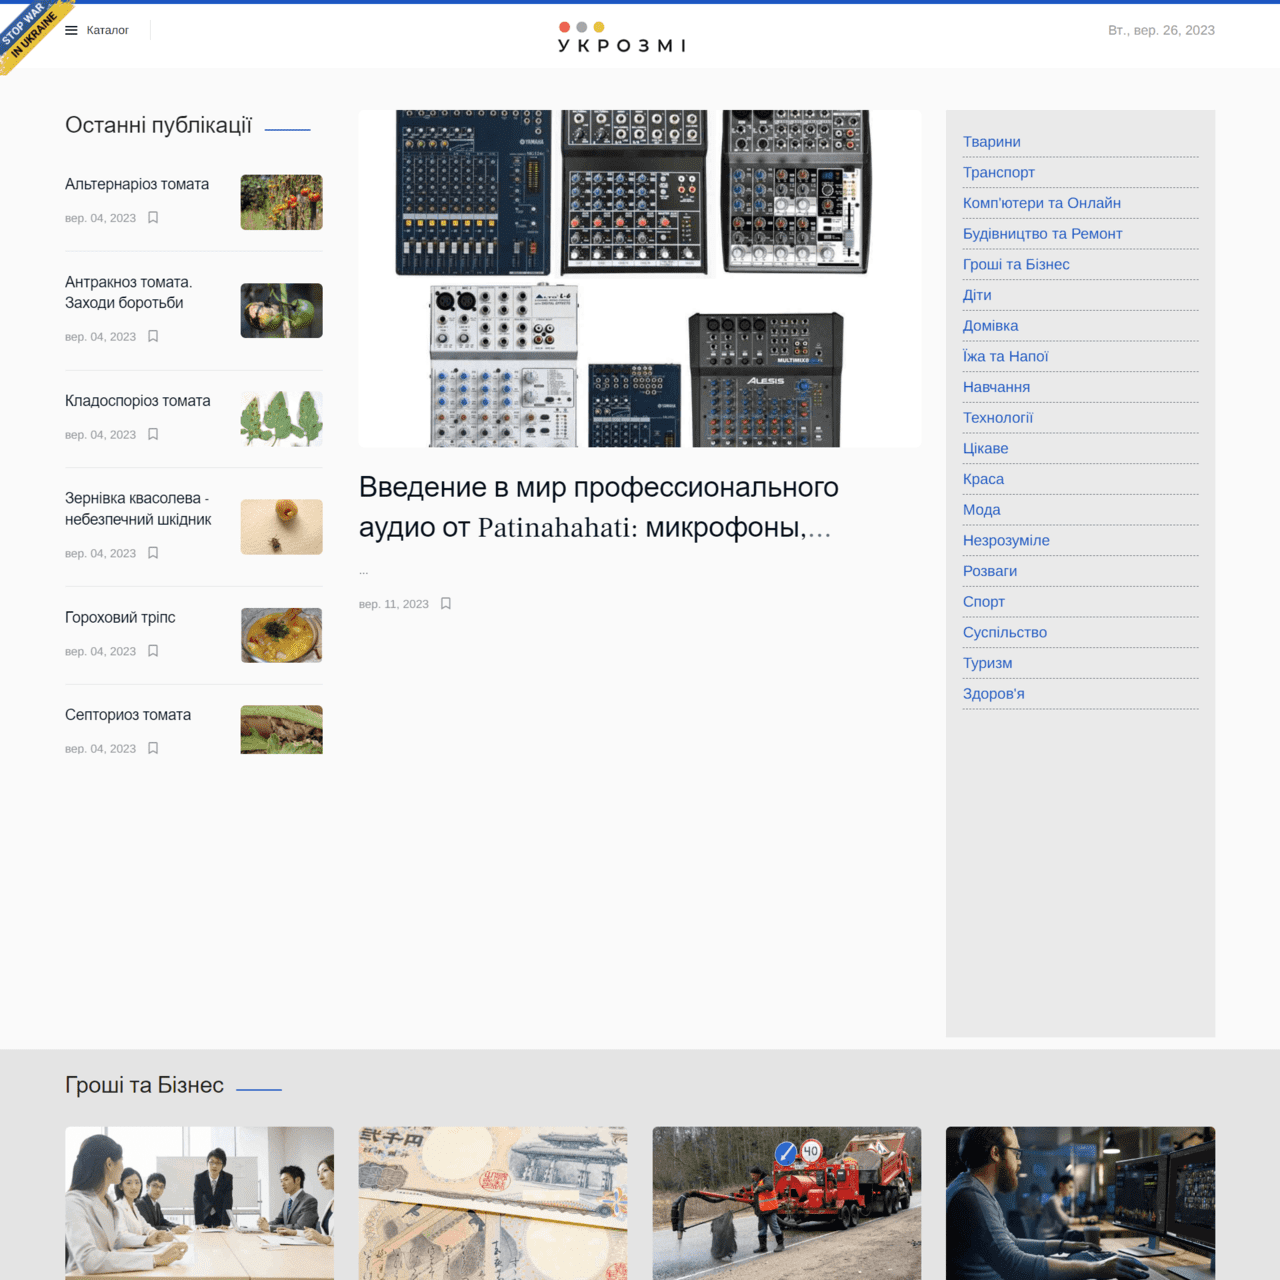Open the man at monitors photo card

coord(1081,1203)
